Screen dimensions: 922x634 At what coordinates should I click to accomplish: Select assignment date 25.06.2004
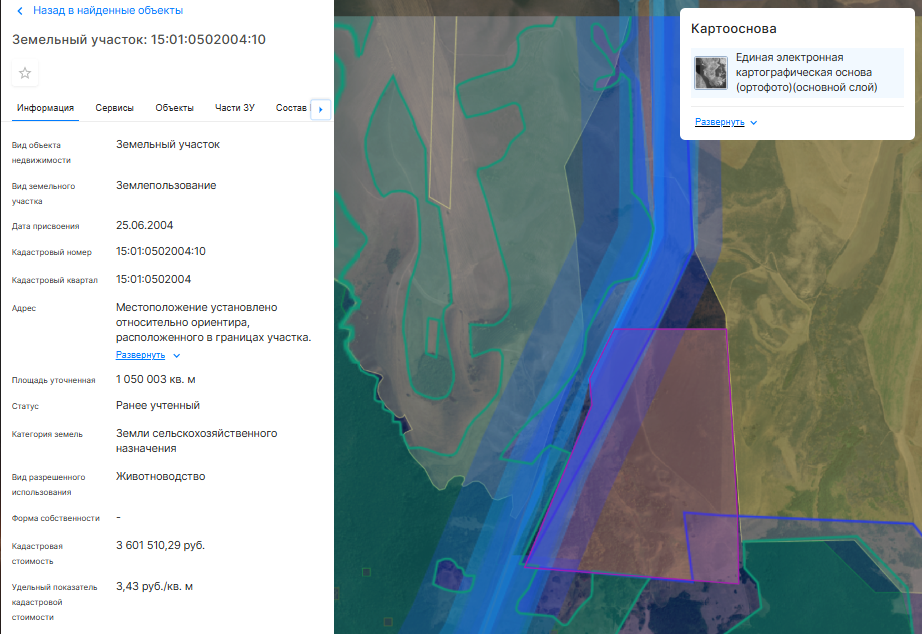tap(145, 225)
